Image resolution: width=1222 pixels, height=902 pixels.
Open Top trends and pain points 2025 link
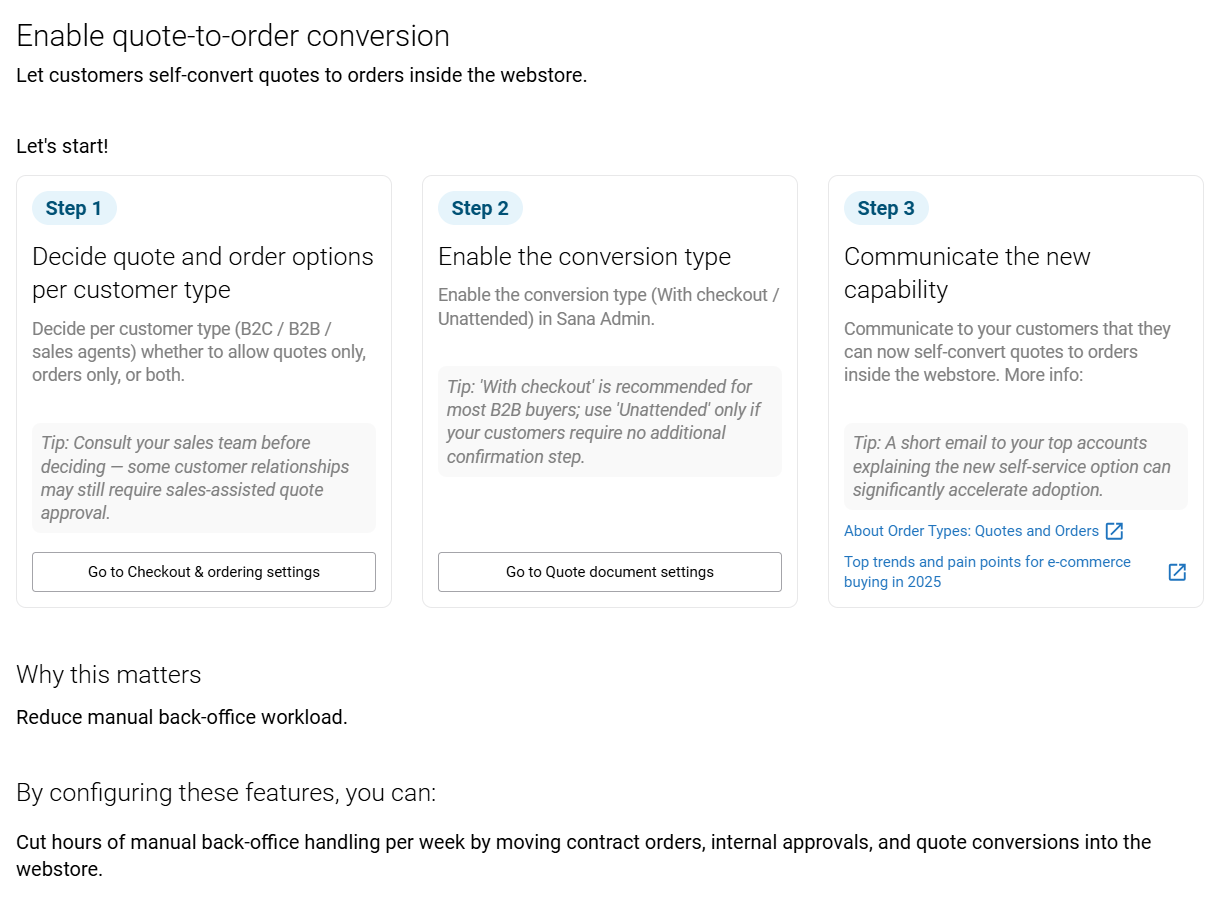tap(987, 572)
